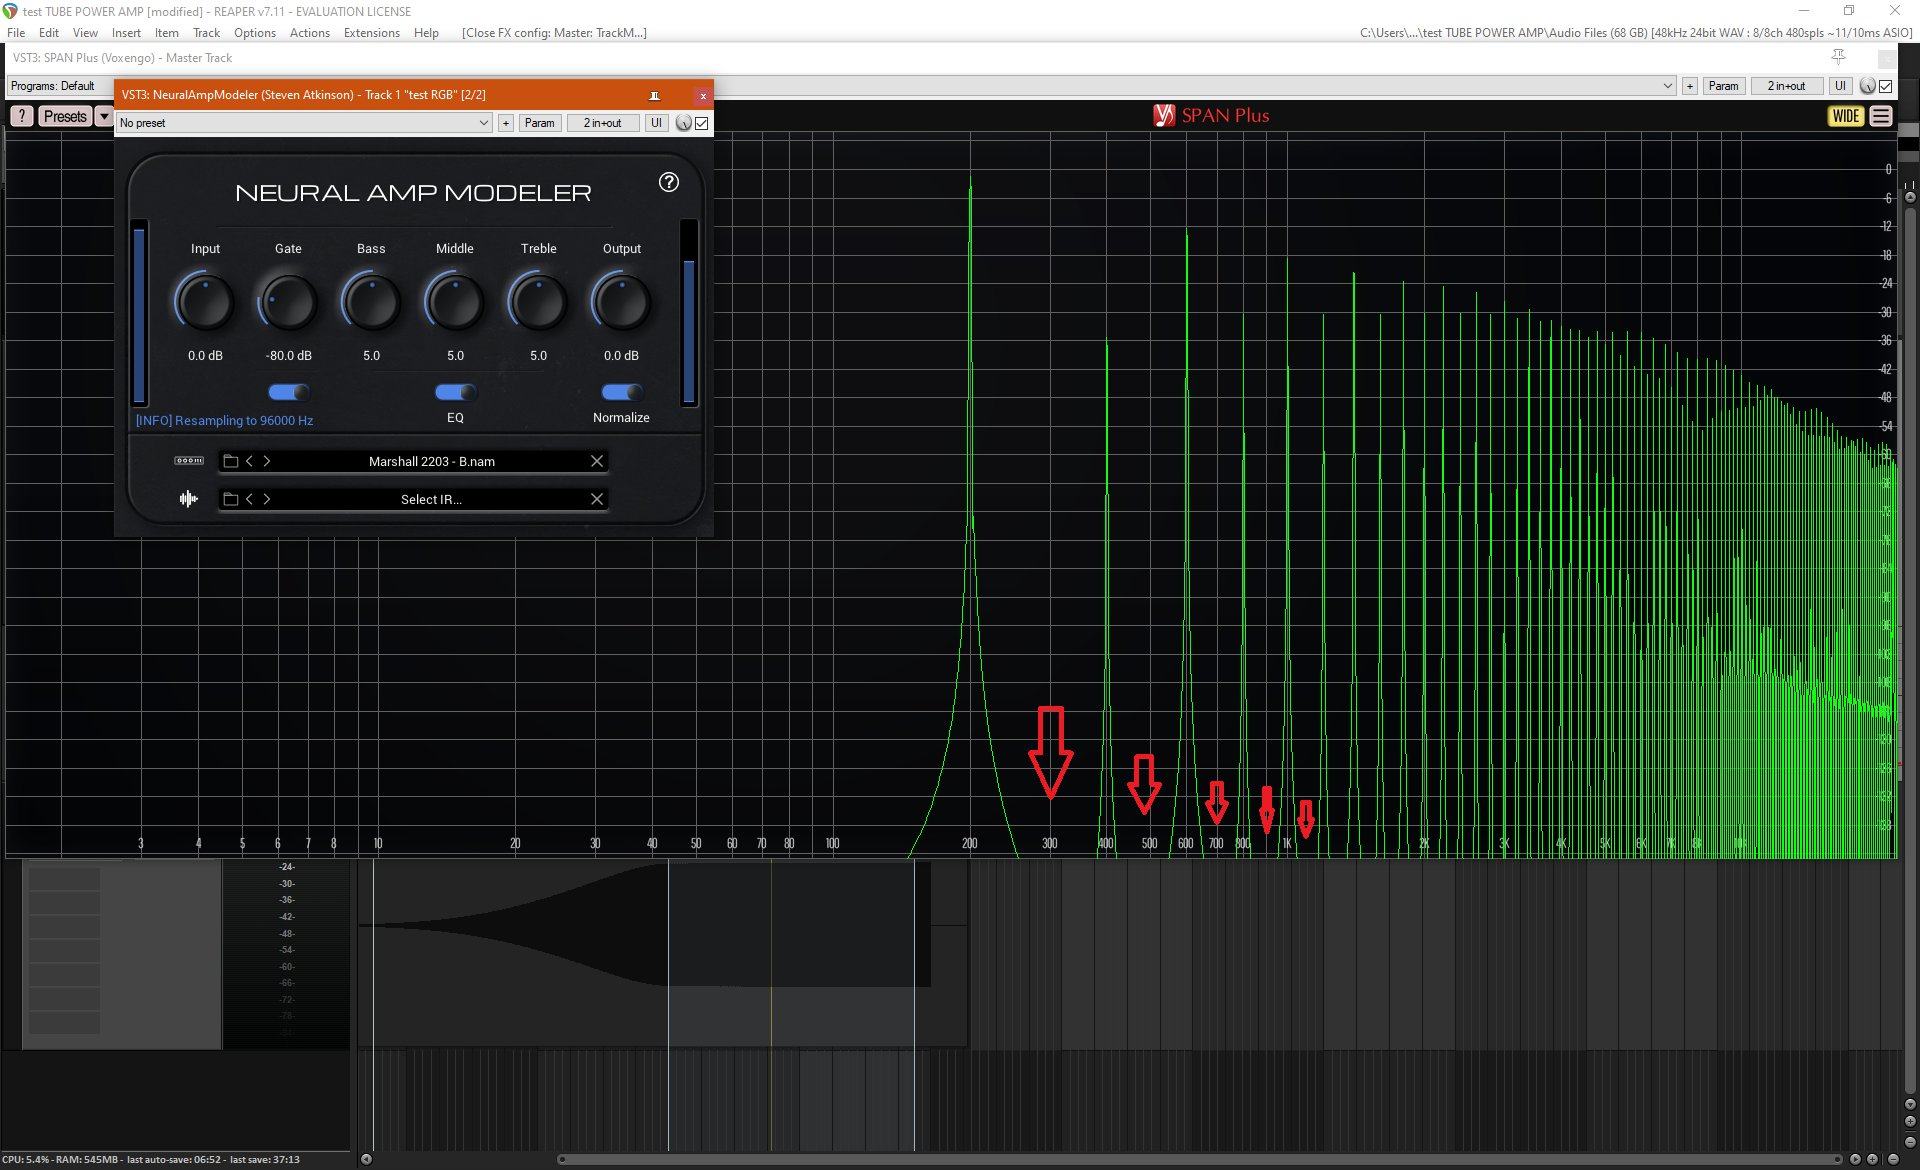Click the WIDE button in SPAN Plus
Screen dimensions: 1920x1170
click(1845, 116)
